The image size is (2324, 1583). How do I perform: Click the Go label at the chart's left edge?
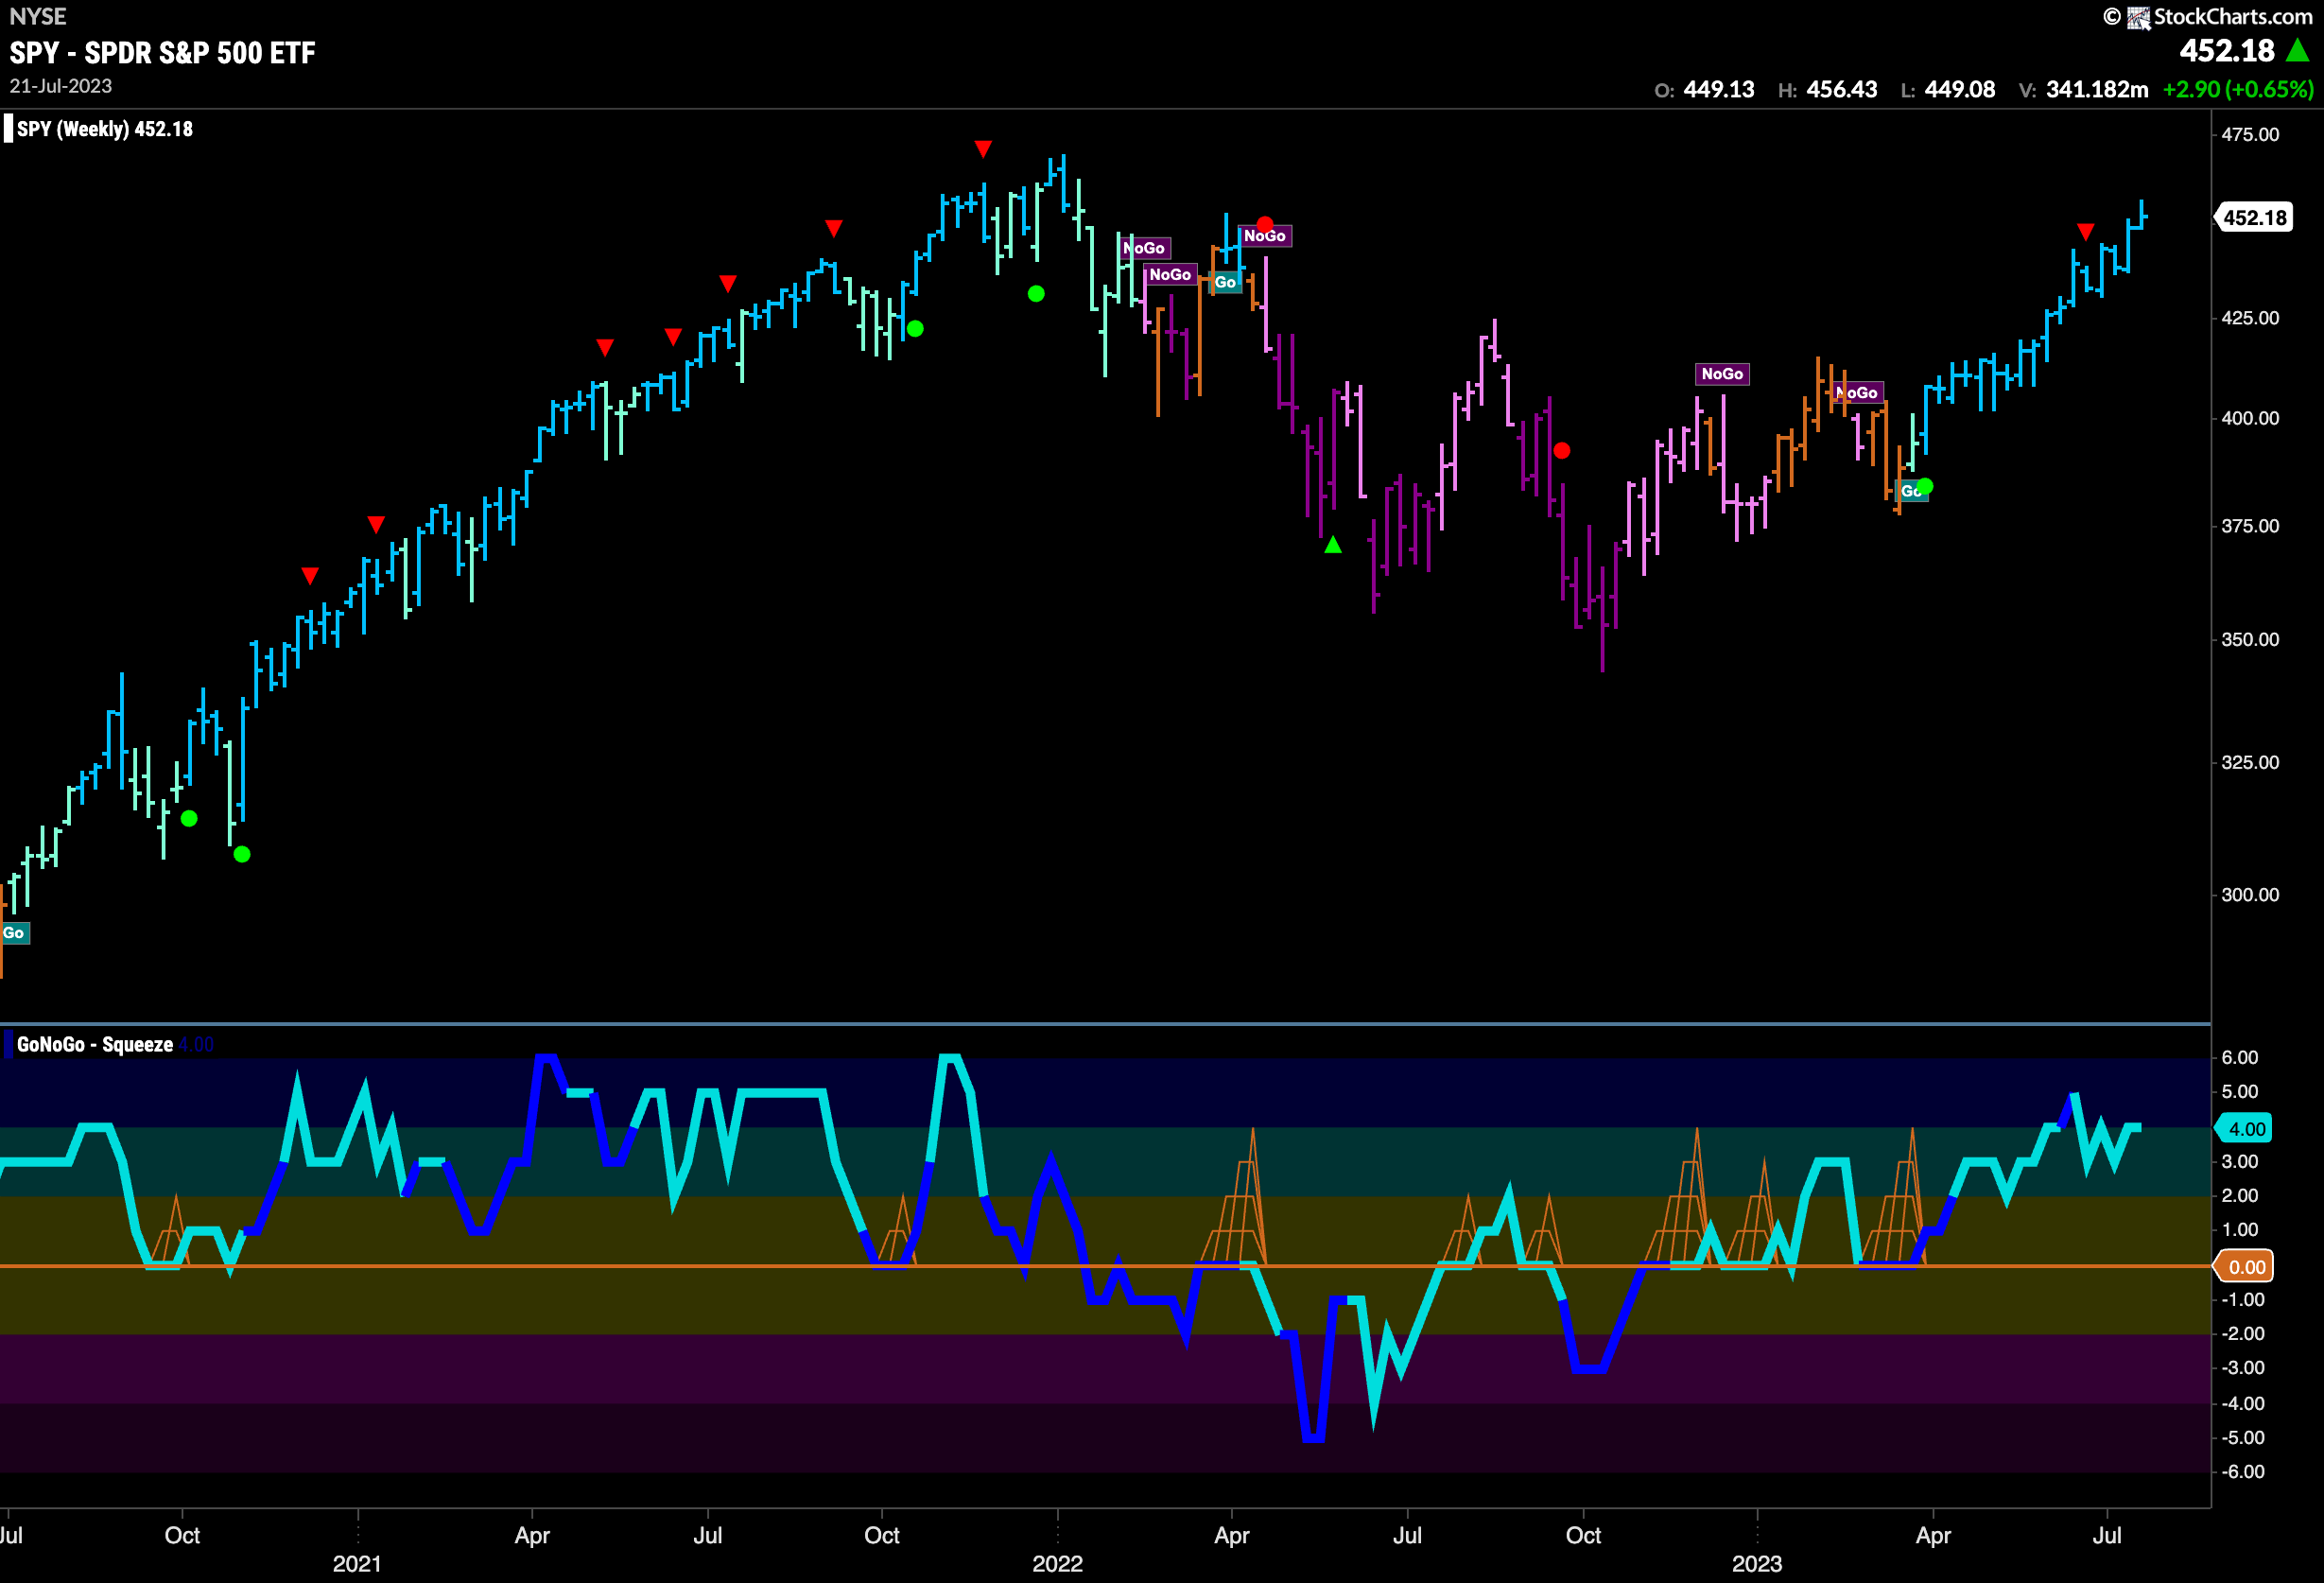tap(14, 933)
